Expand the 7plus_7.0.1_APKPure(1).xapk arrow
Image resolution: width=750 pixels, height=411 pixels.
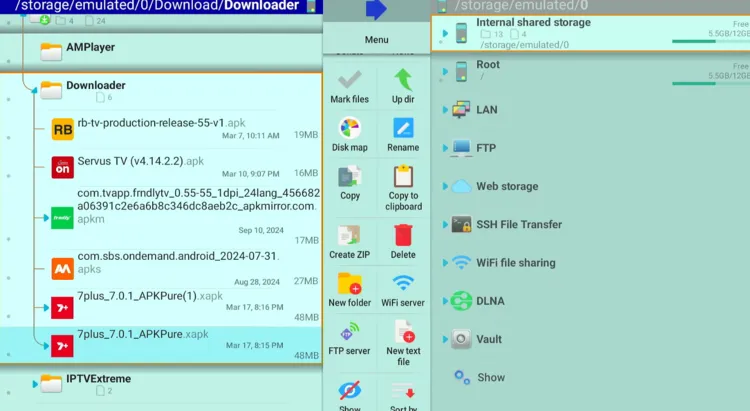[x=46, y=308]
